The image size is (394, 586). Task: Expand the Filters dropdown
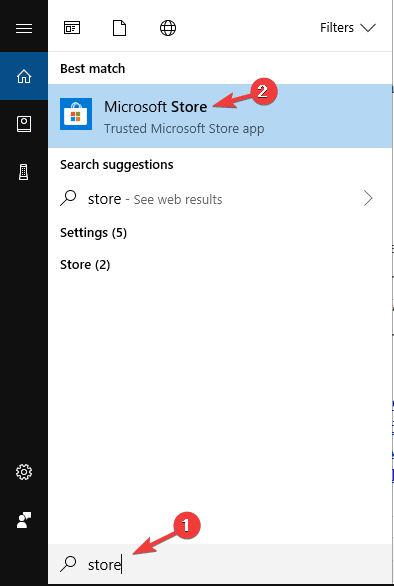click(x=348, y=28)
